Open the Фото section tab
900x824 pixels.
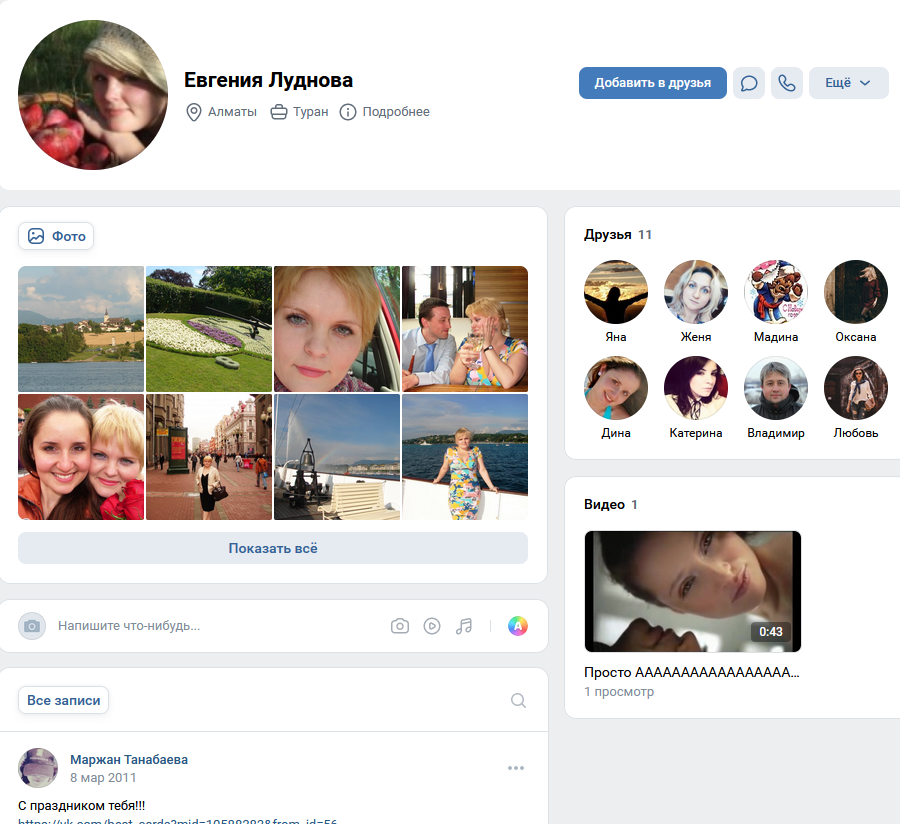coord(56,236)
